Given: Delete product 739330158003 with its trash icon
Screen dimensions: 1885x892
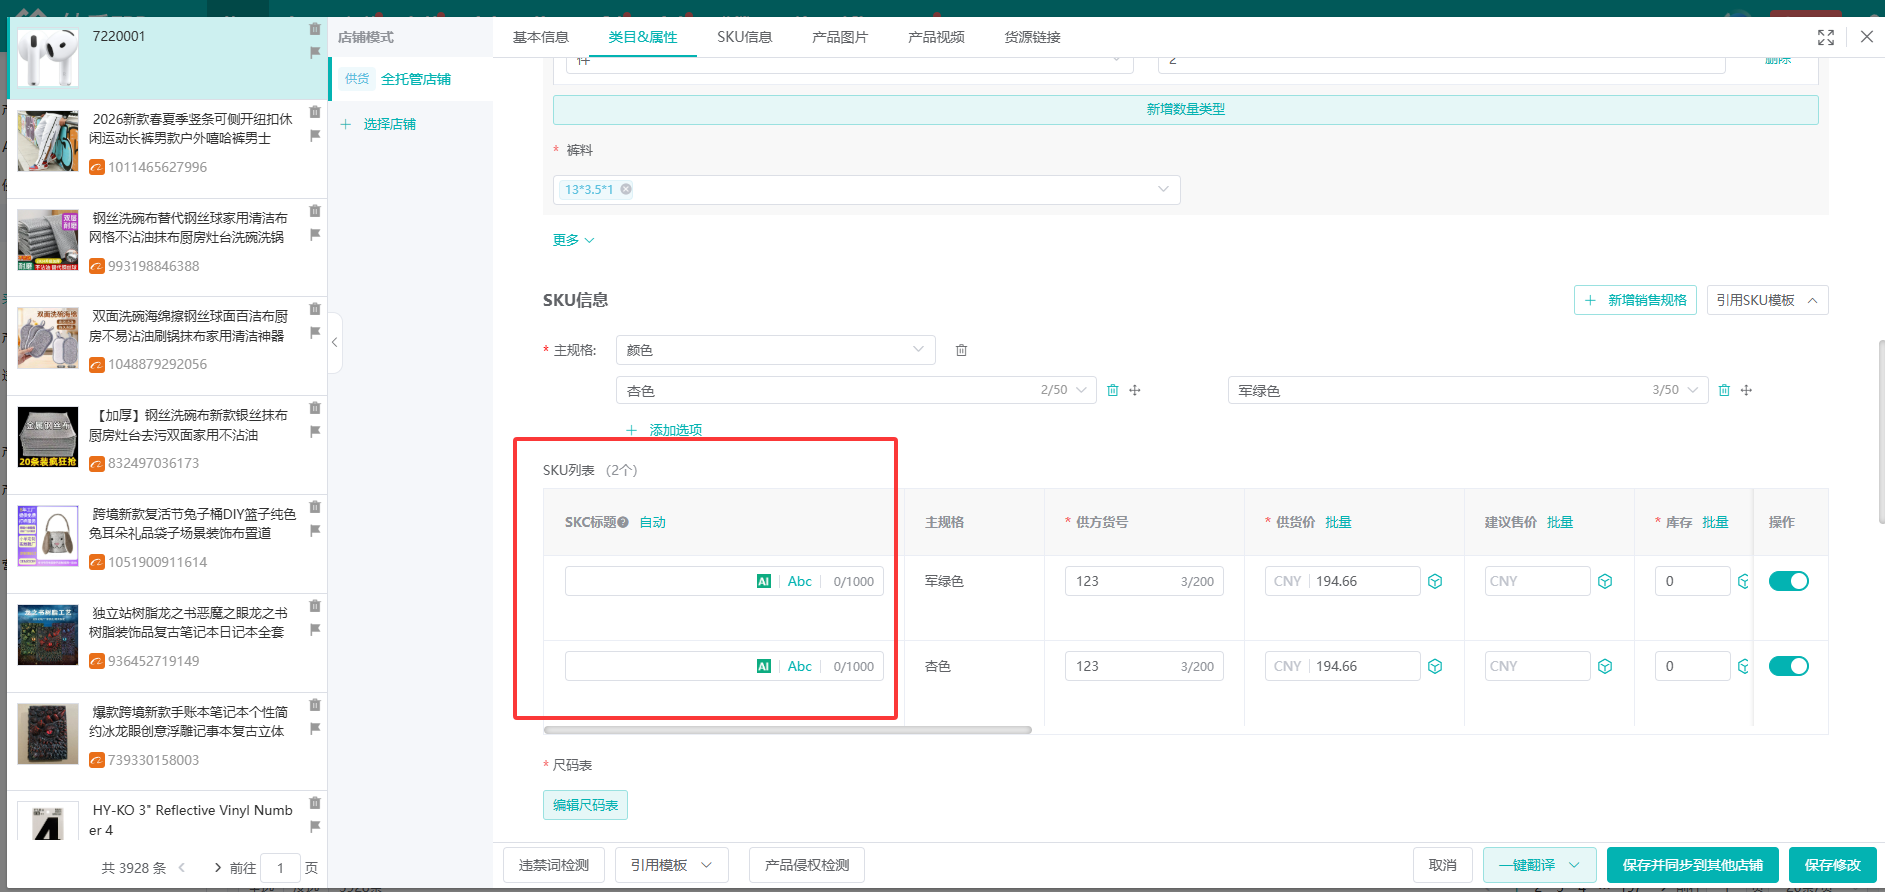Looking at the screenshot, I should (x=315, y=705).
